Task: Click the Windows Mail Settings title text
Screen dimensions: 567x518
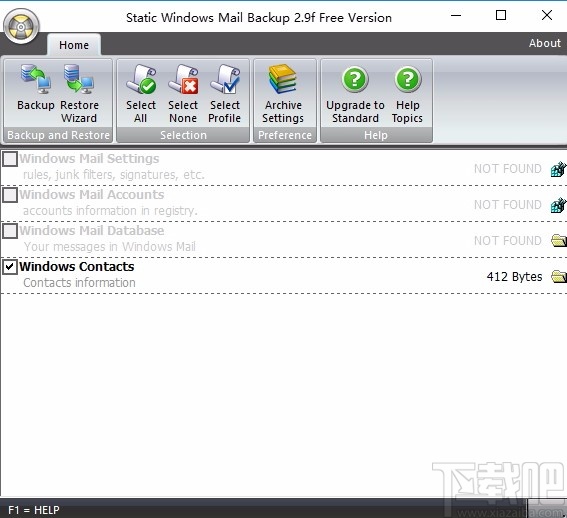Action: [x=89, y=159]
